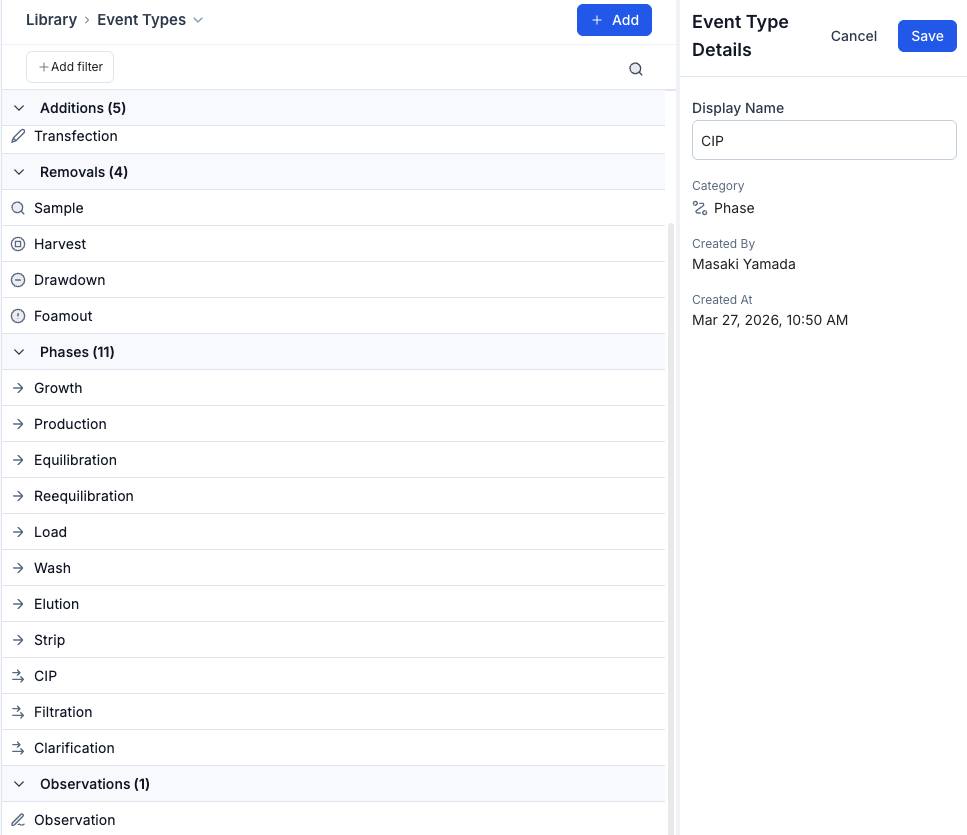
Task: Click the Phase category icon in details
Action: (700, 208)
